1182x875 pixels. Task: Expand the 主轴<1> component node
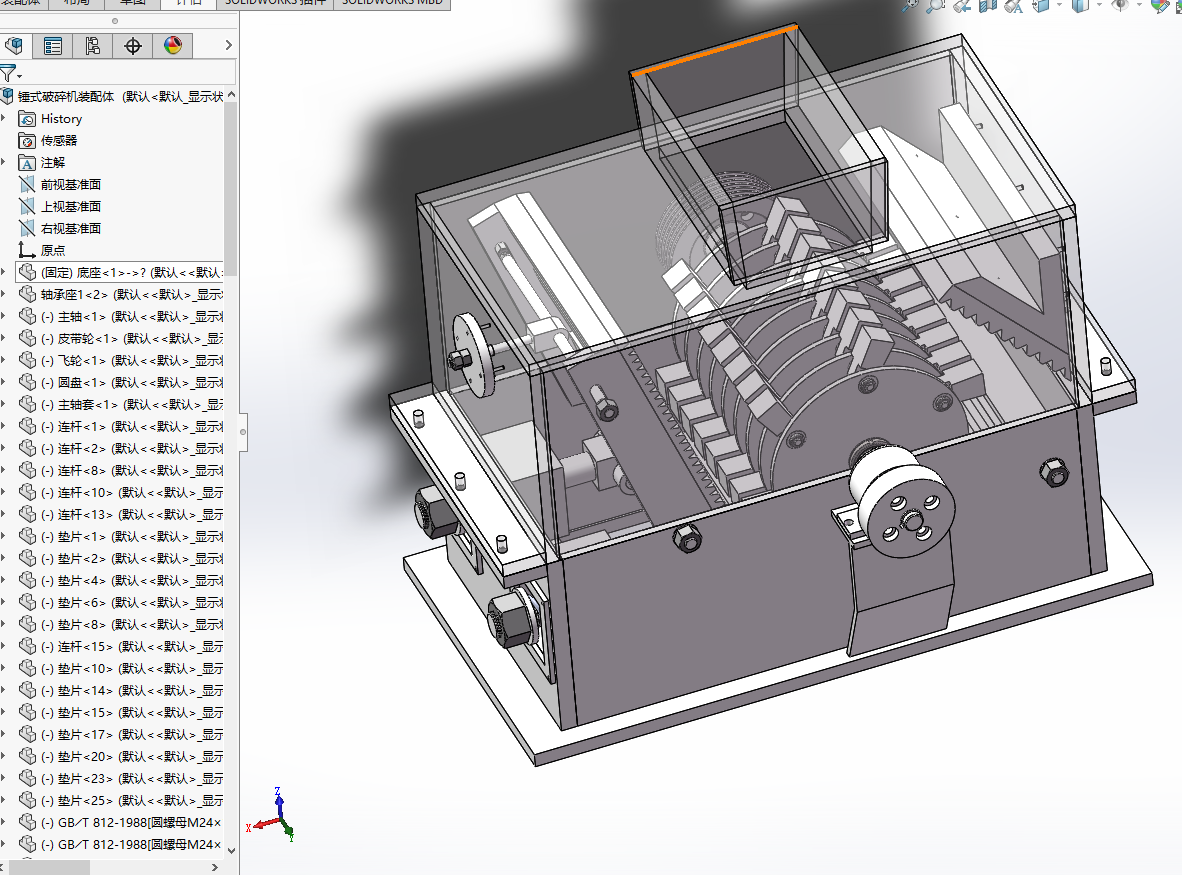5,316
